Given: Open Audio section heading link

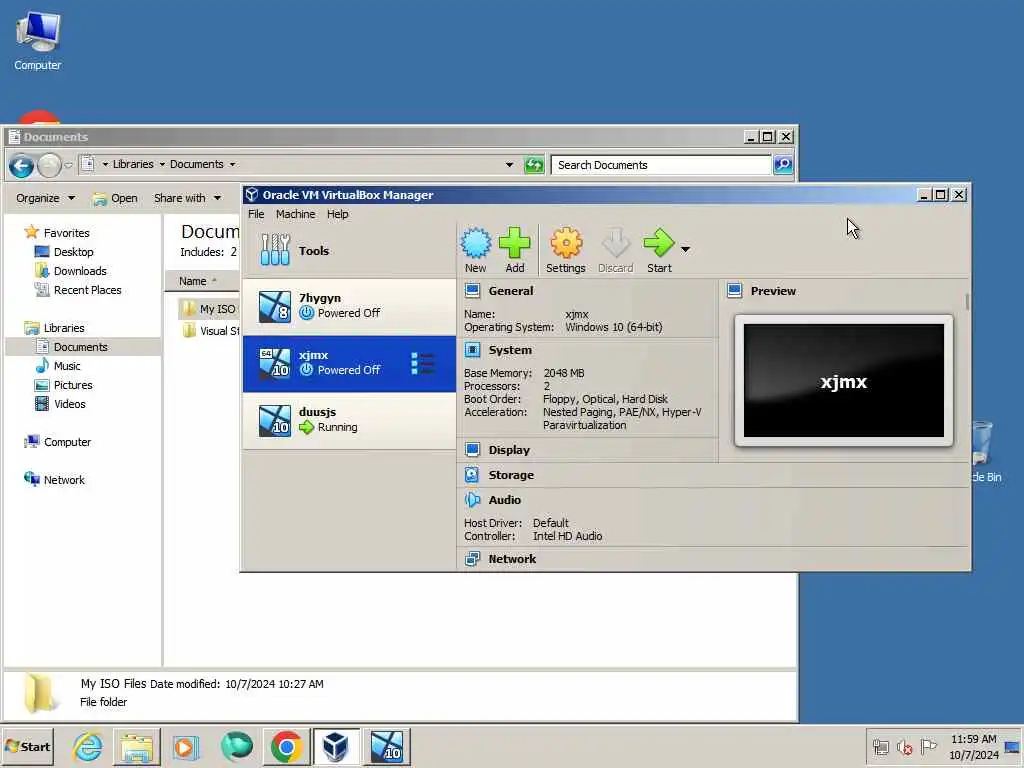Looking at the screenshot, I should click(x=505, y=500).
